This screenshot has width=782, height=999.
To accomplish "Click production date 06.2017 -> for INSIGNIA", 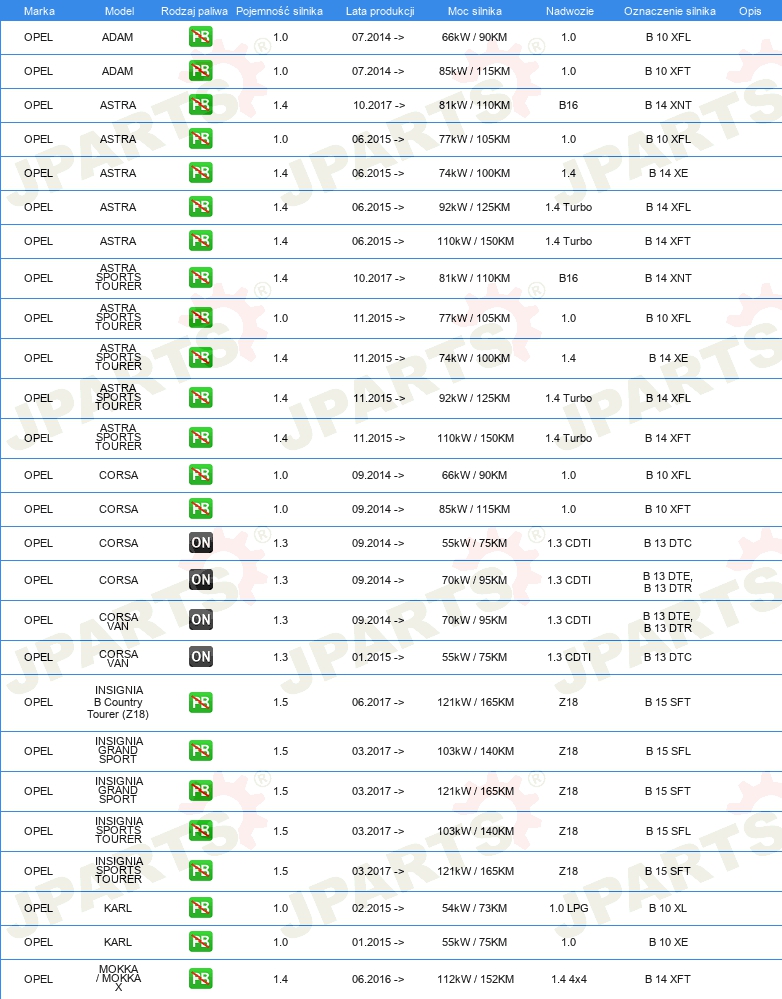I will click(x=378, y=702).
